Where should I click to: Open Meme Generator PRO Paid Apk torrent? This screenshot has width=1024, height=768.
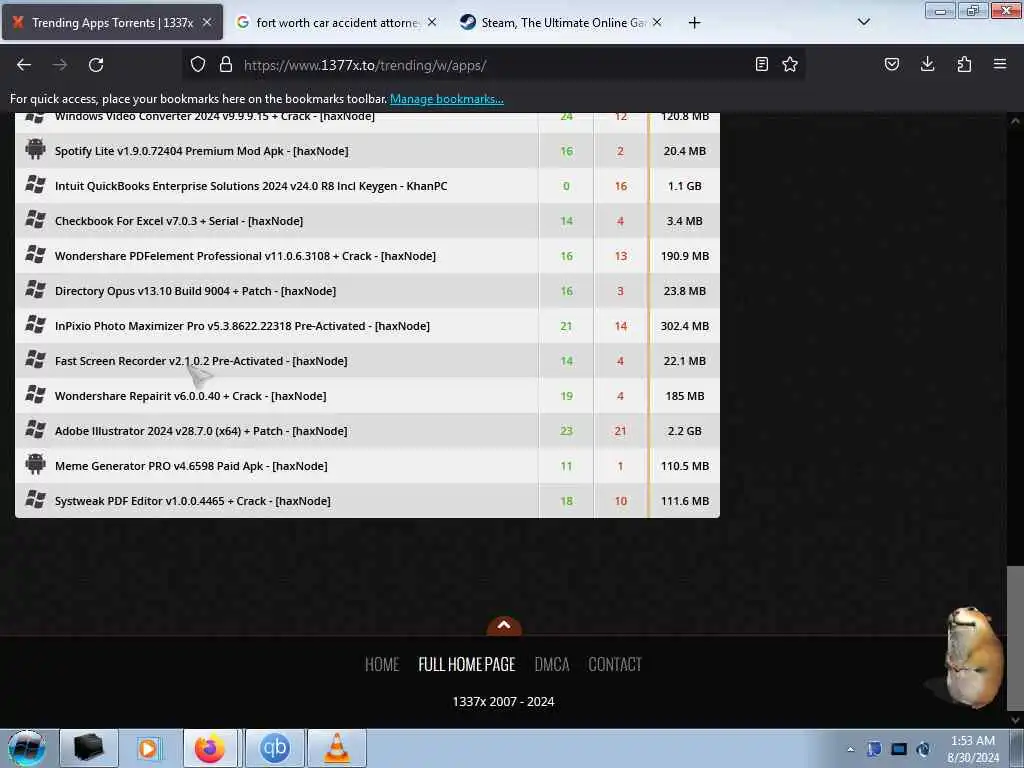(x=191, y=466)
